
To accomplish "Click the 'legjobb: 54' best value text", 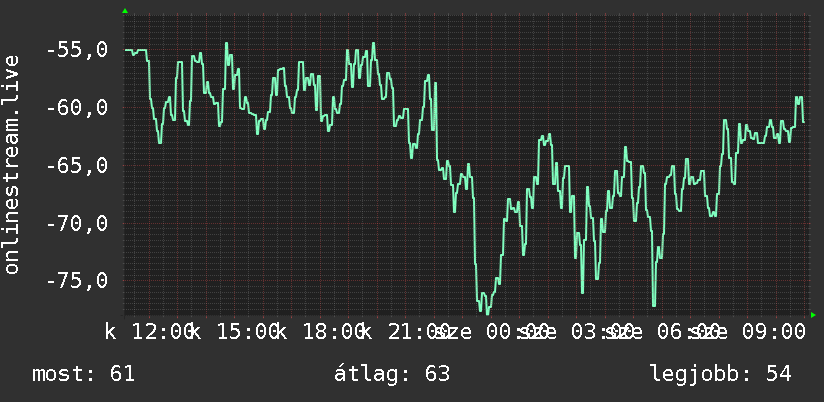I will click(x=721, y=374).
